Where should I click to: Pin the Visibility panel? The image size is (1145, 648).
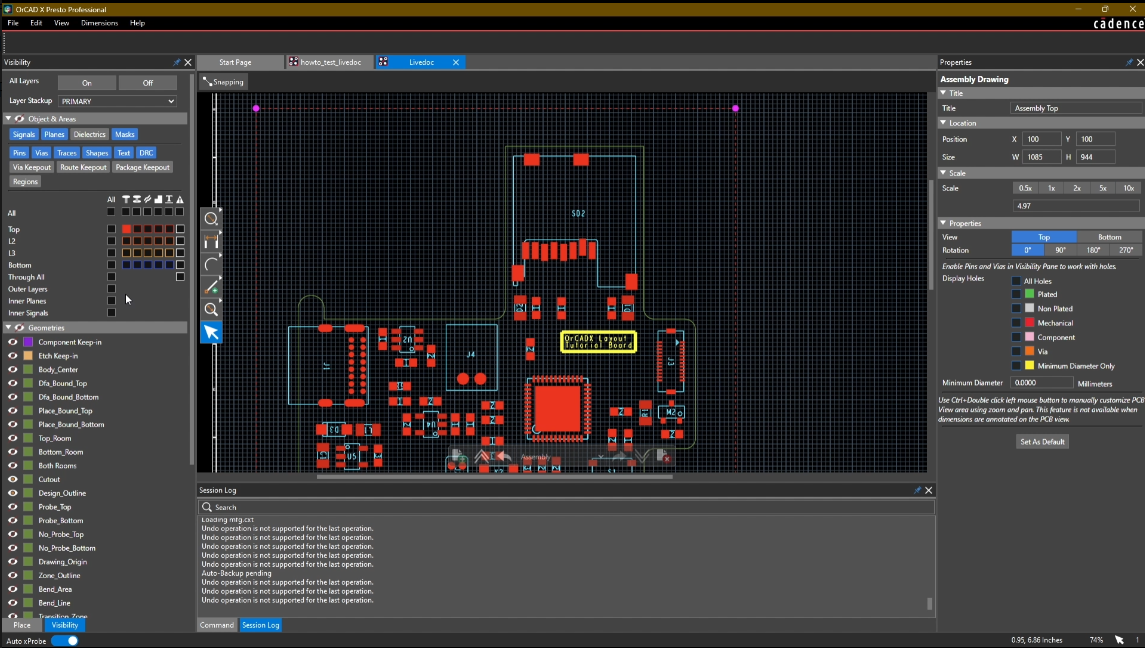coord(177,62)
